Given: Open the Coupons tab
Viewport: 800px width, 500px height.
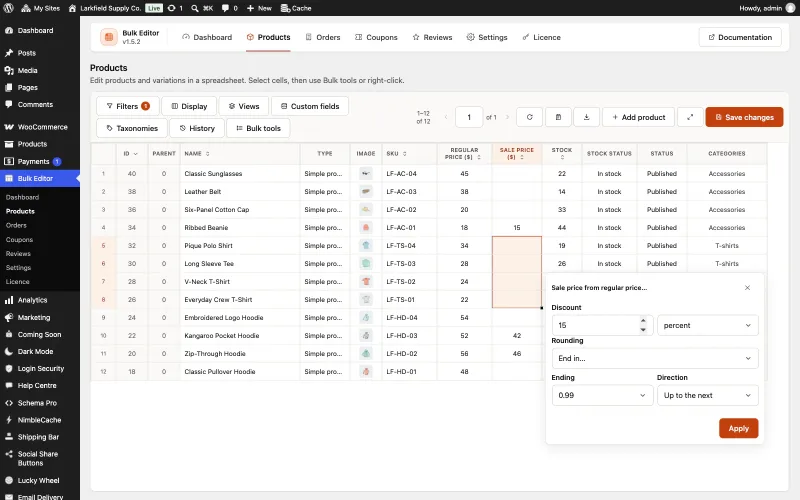Looking at the screenshot, I should click(x=376, y=37).
